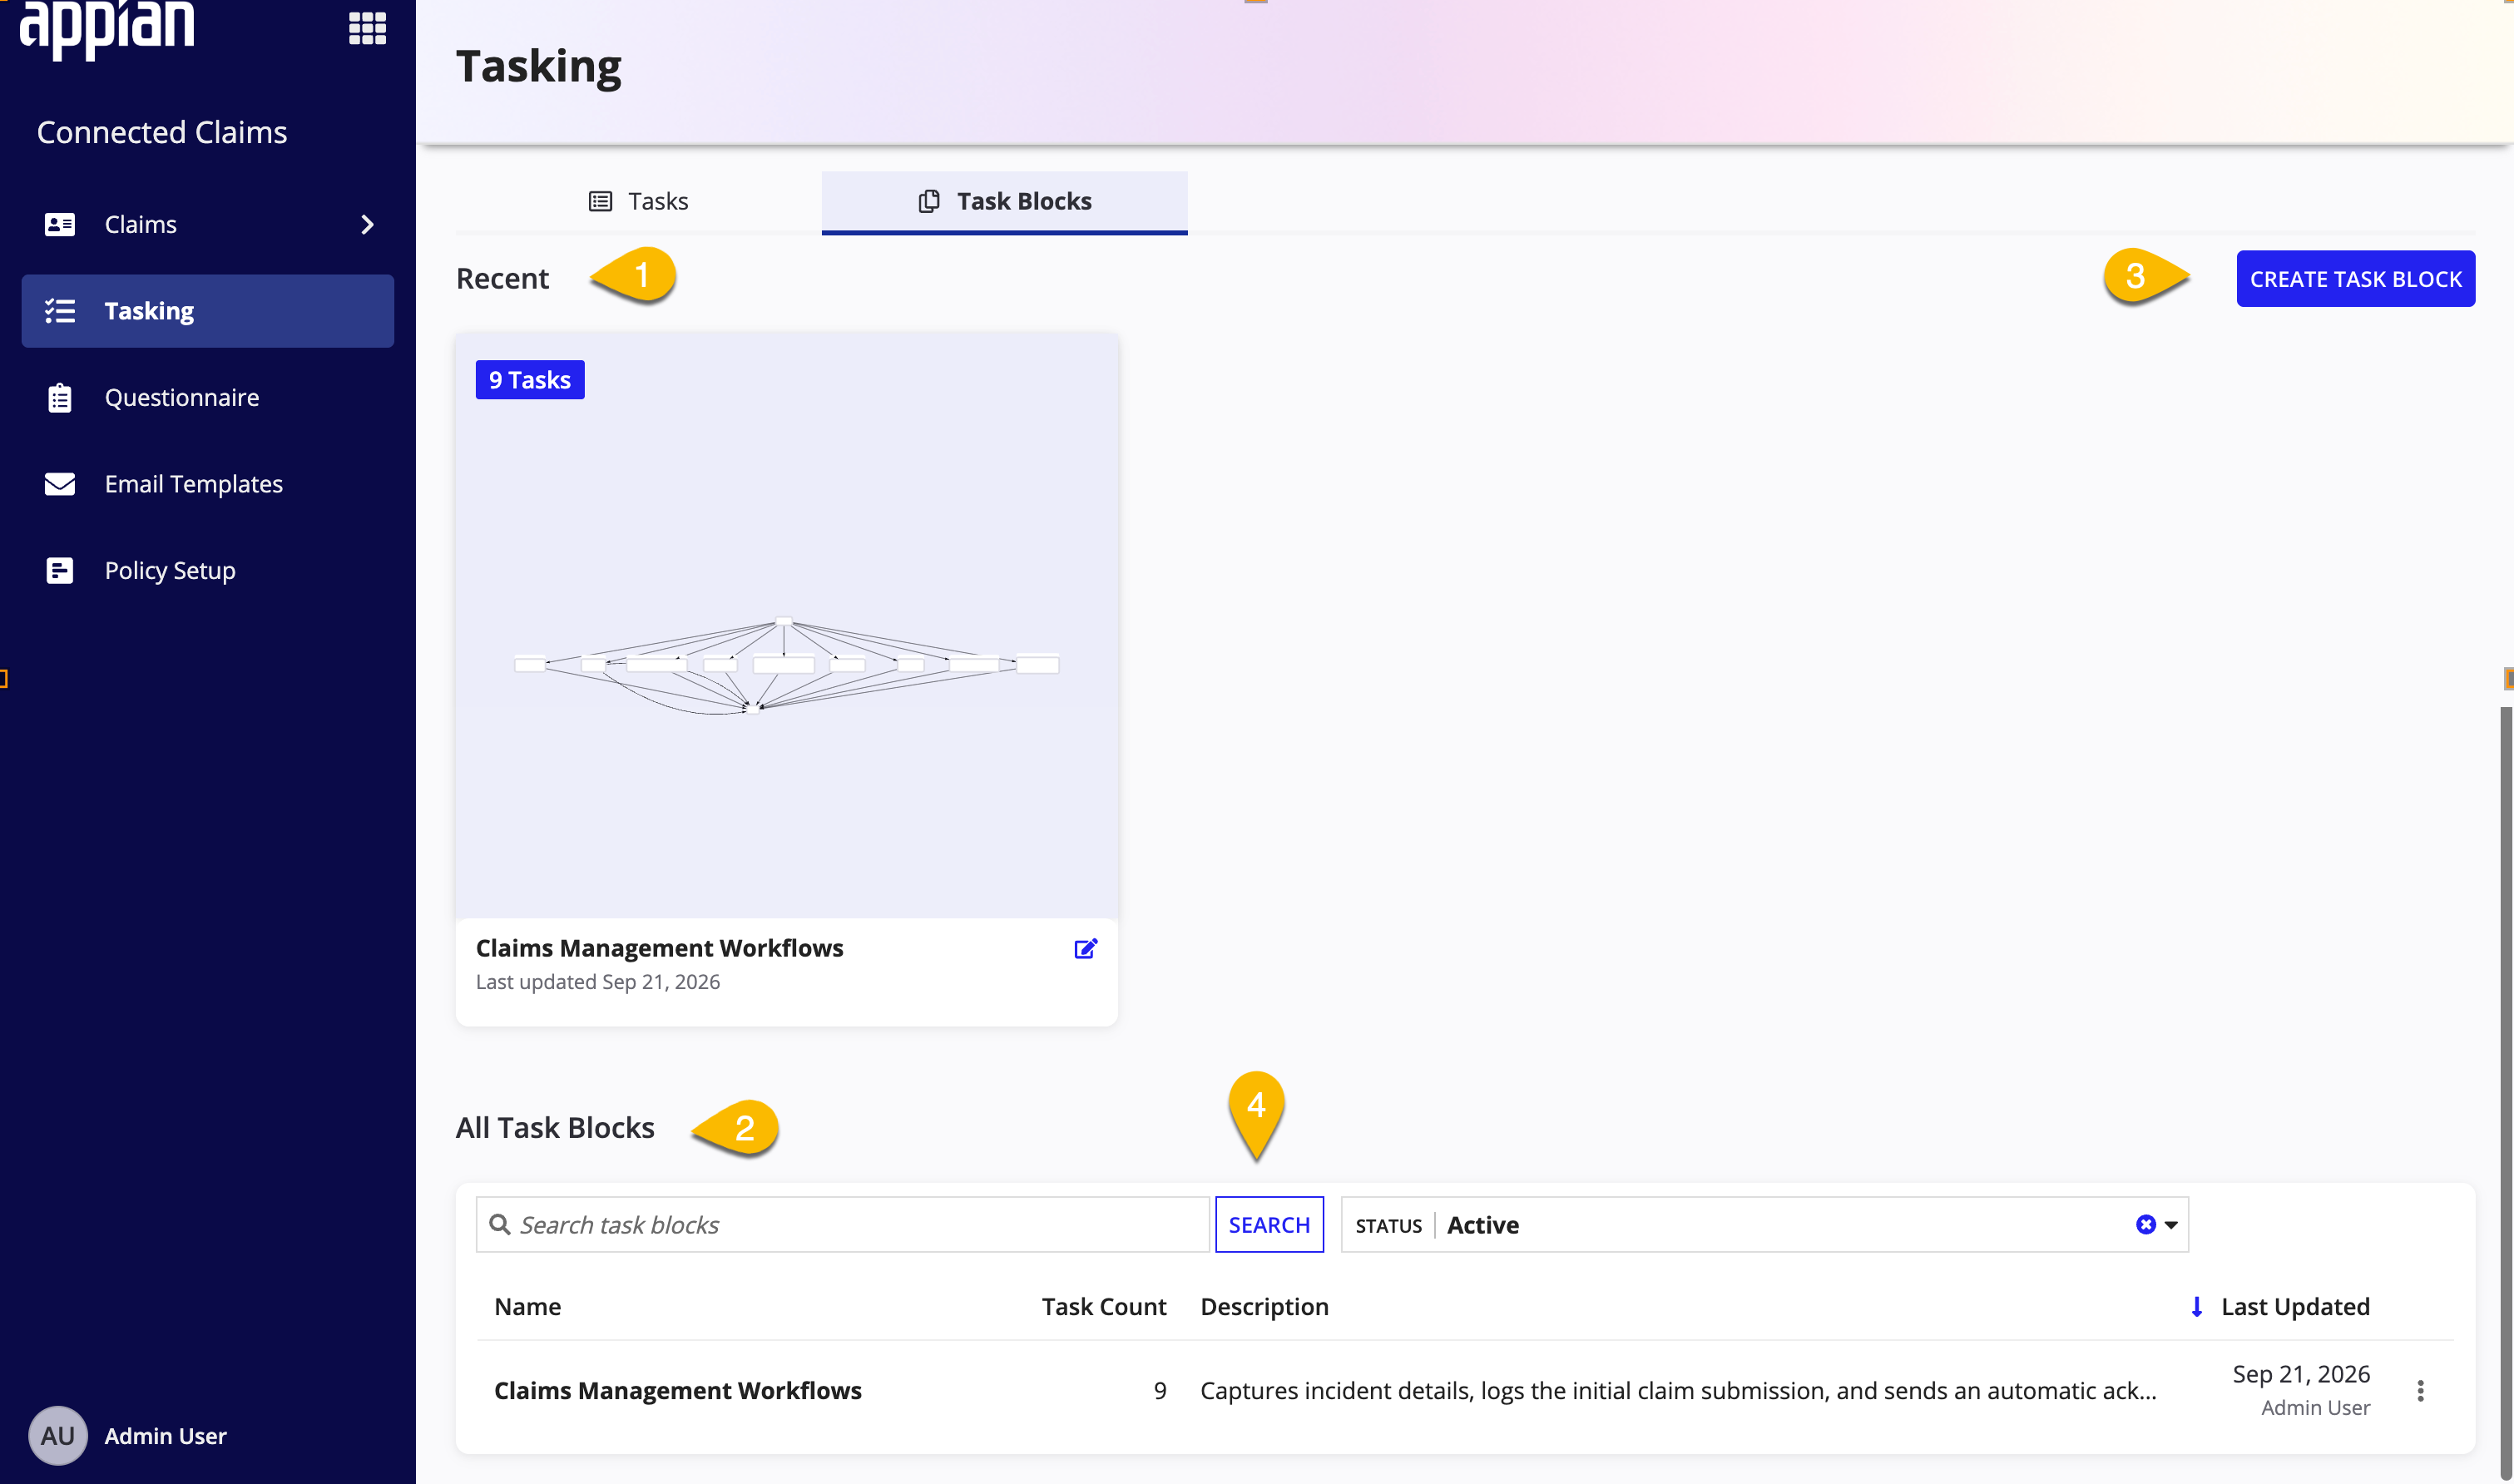
Task: Select Tasking in the sidebar
Action: pos(208,311)
